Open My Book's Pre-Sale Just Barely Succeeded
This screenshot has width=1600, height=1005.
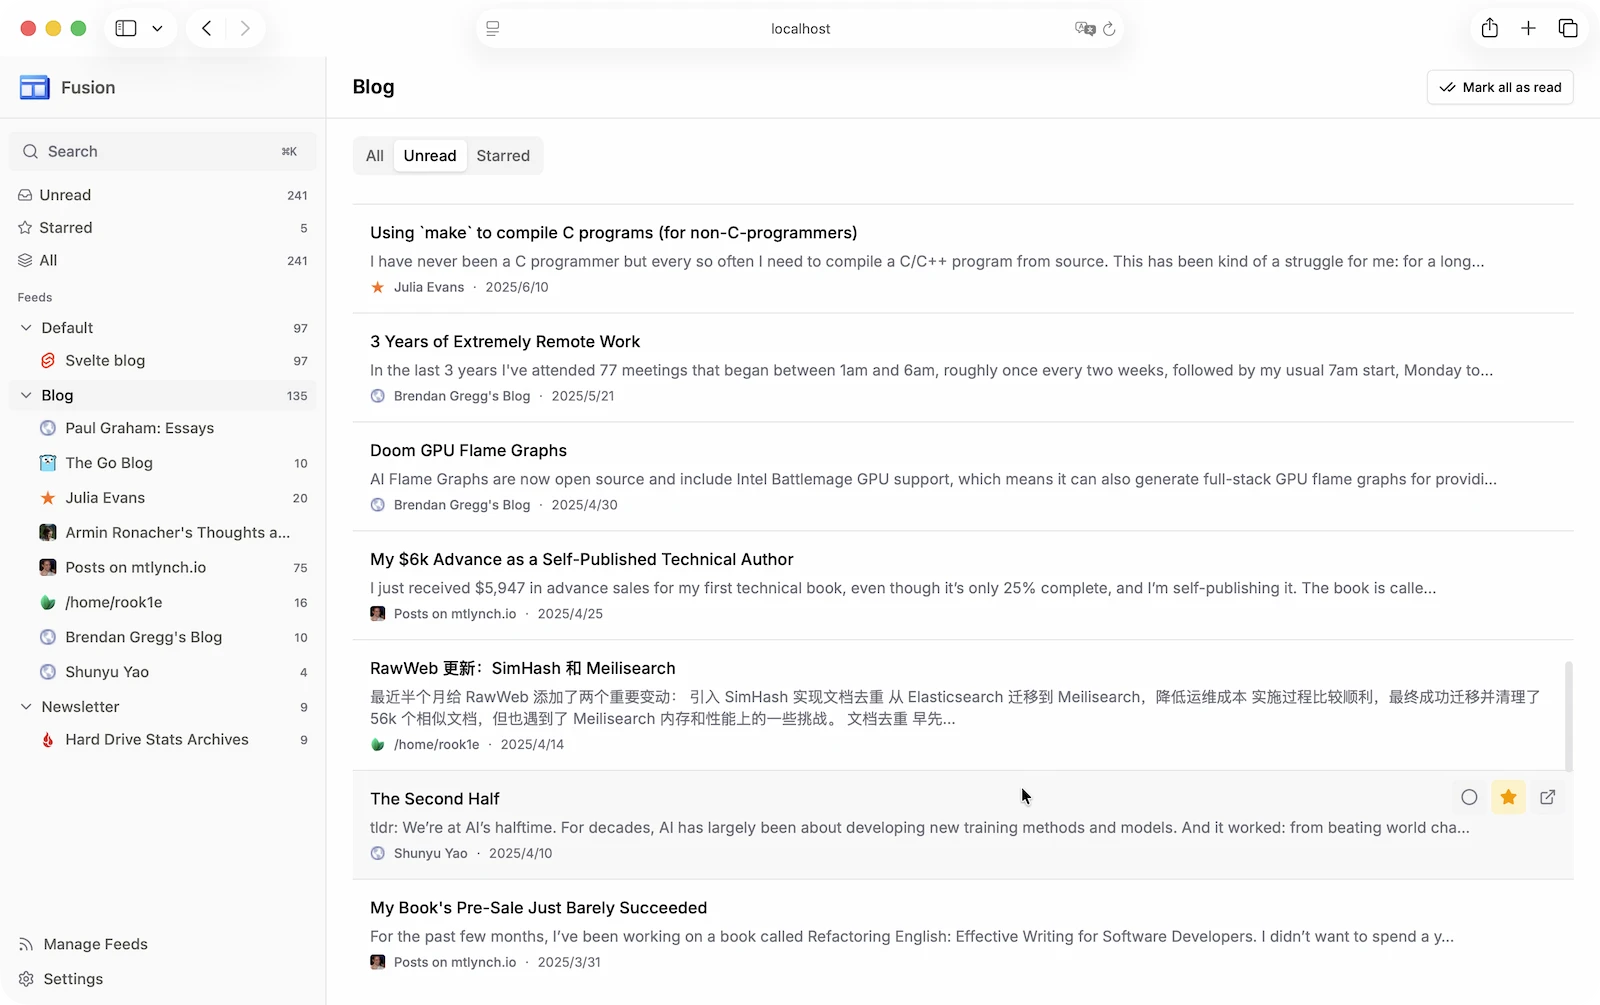(963, 934)
